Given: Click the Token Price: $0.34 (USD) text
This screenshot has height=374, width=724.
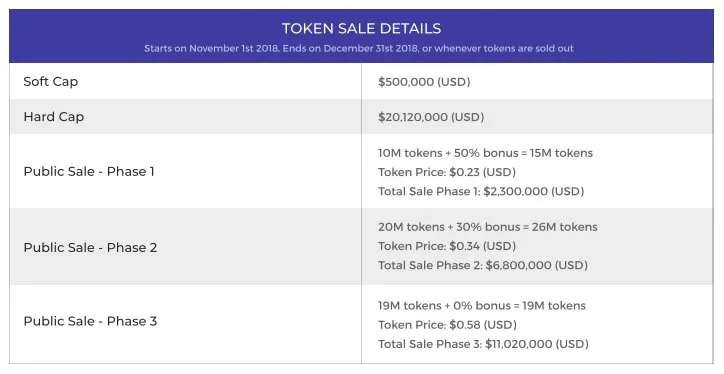Looking at the screenshot, I should pyautogui.click(x=447, y=246).
